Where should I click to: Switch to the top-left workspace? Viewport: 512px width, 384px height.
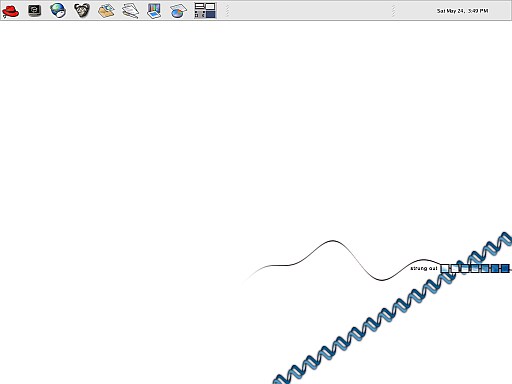point(199,7)
